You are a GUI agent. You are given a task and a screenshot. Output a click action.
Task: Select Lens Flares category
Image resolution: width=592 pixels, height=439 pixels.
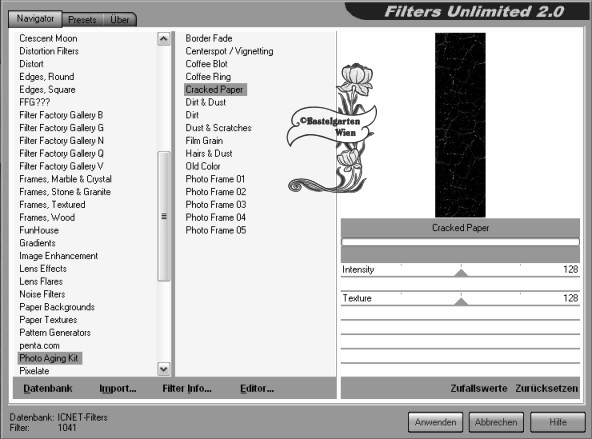[41, 282]
